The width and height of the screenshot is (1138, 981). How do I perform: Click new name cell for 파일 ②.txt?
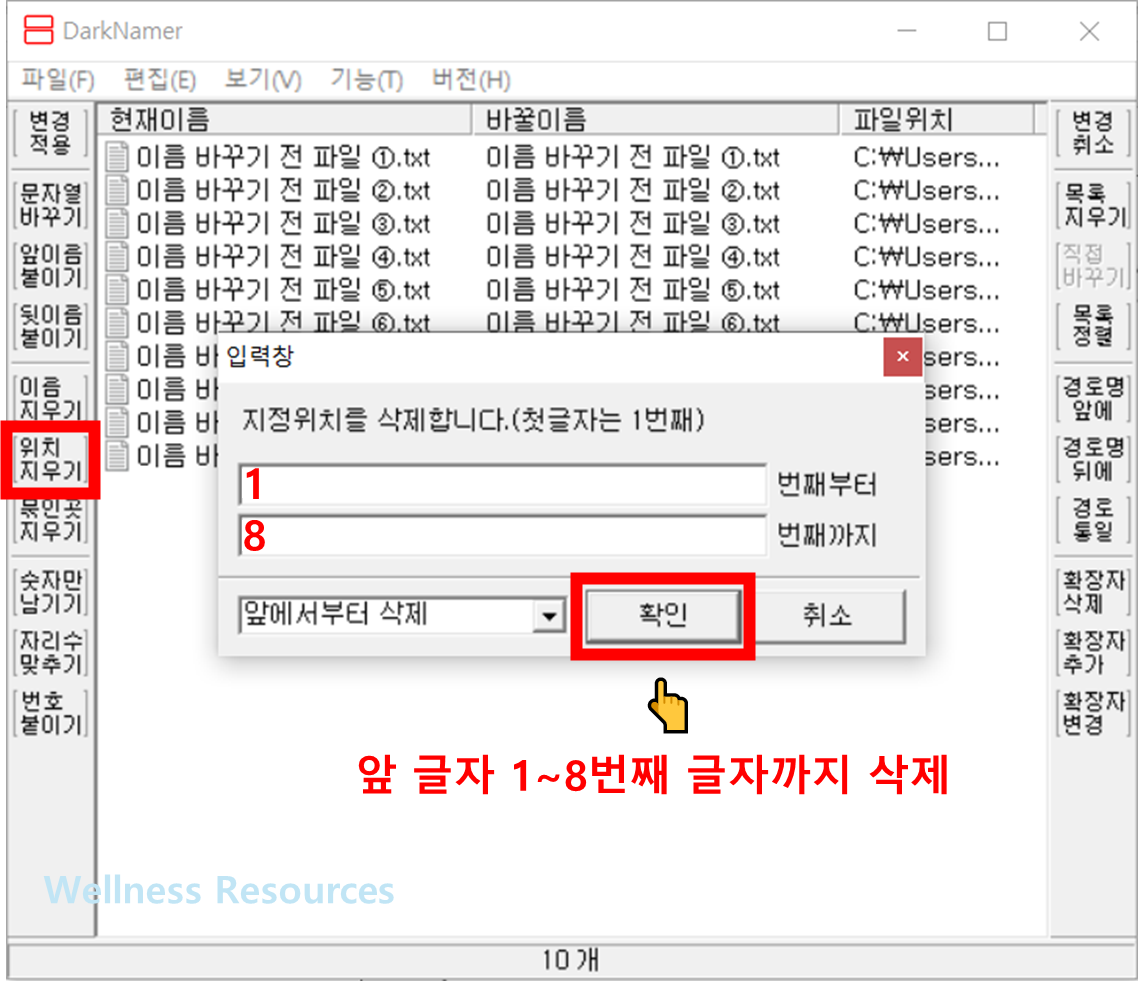pos(633,191)
